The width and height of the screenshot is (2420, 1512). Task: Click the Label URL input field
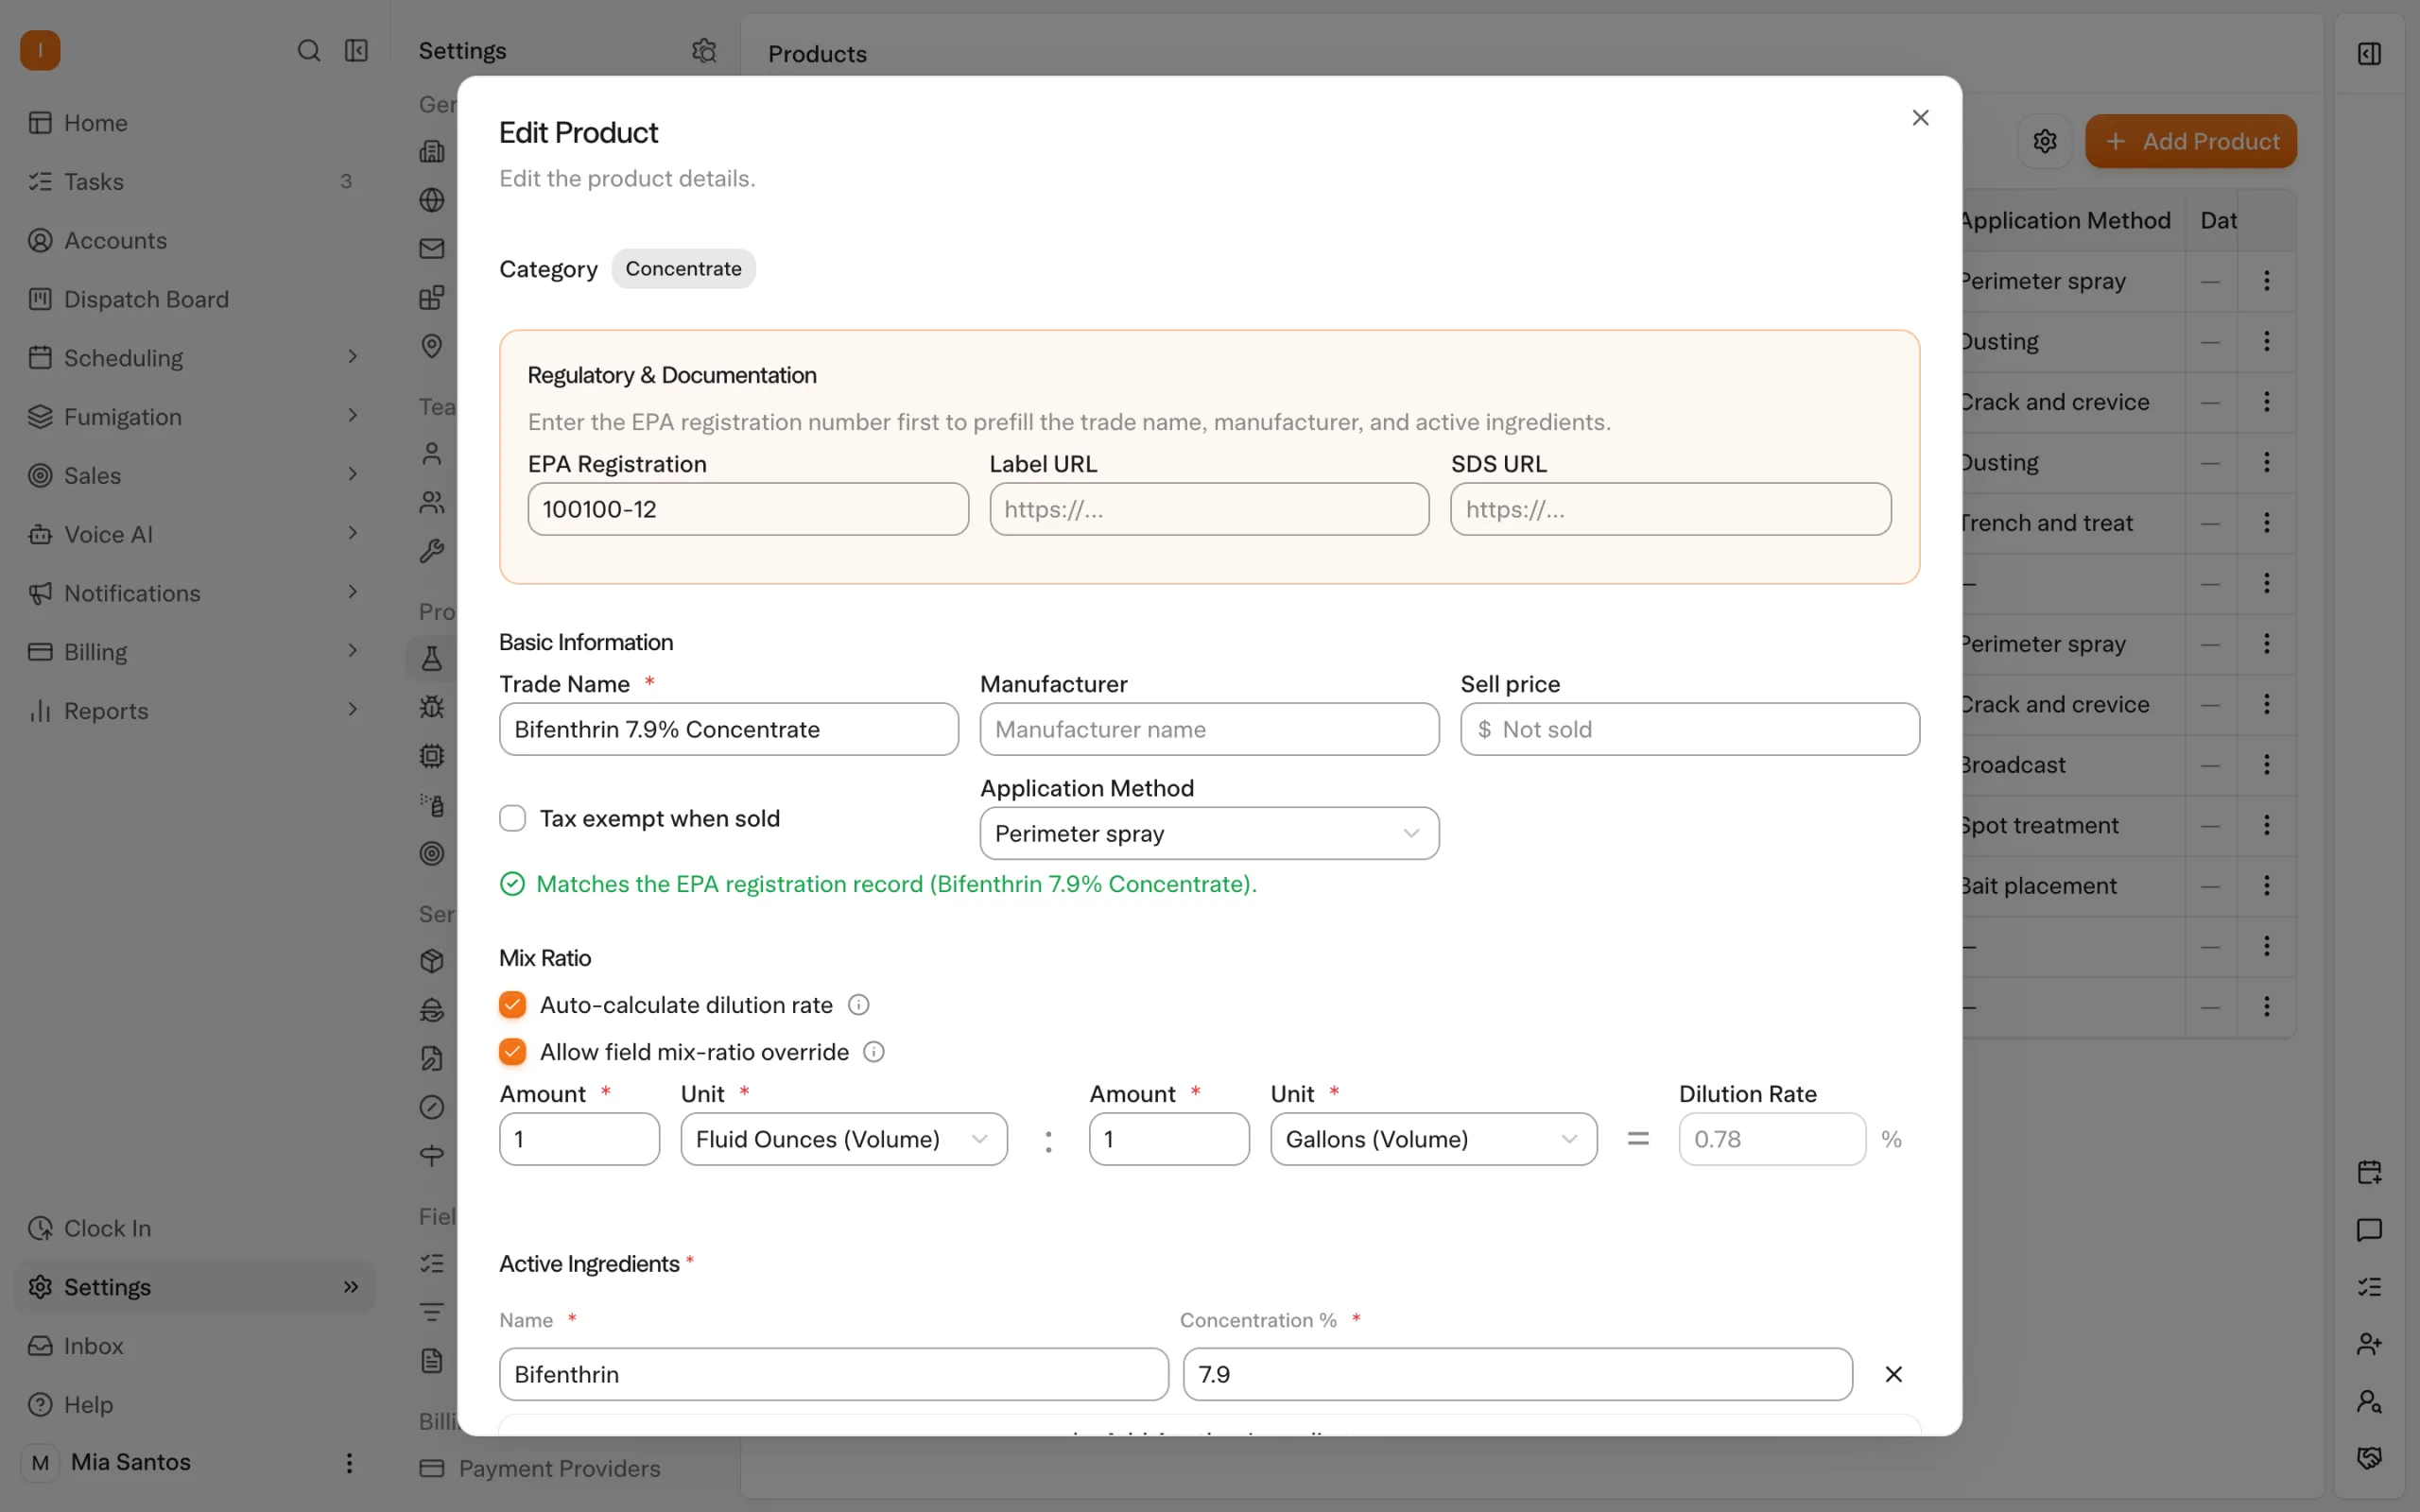click(x=1209, y=509)
